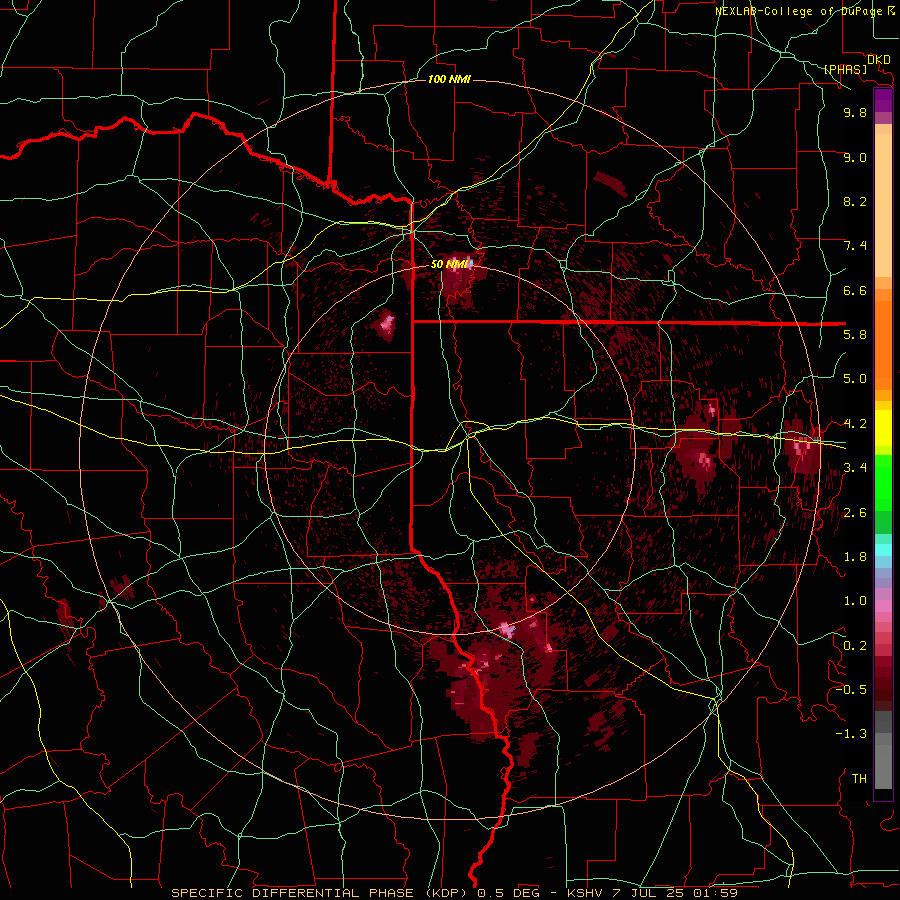Click the 5.8 legend value
The width and height of the screenshot is (900, 900).
pos(855,335)
